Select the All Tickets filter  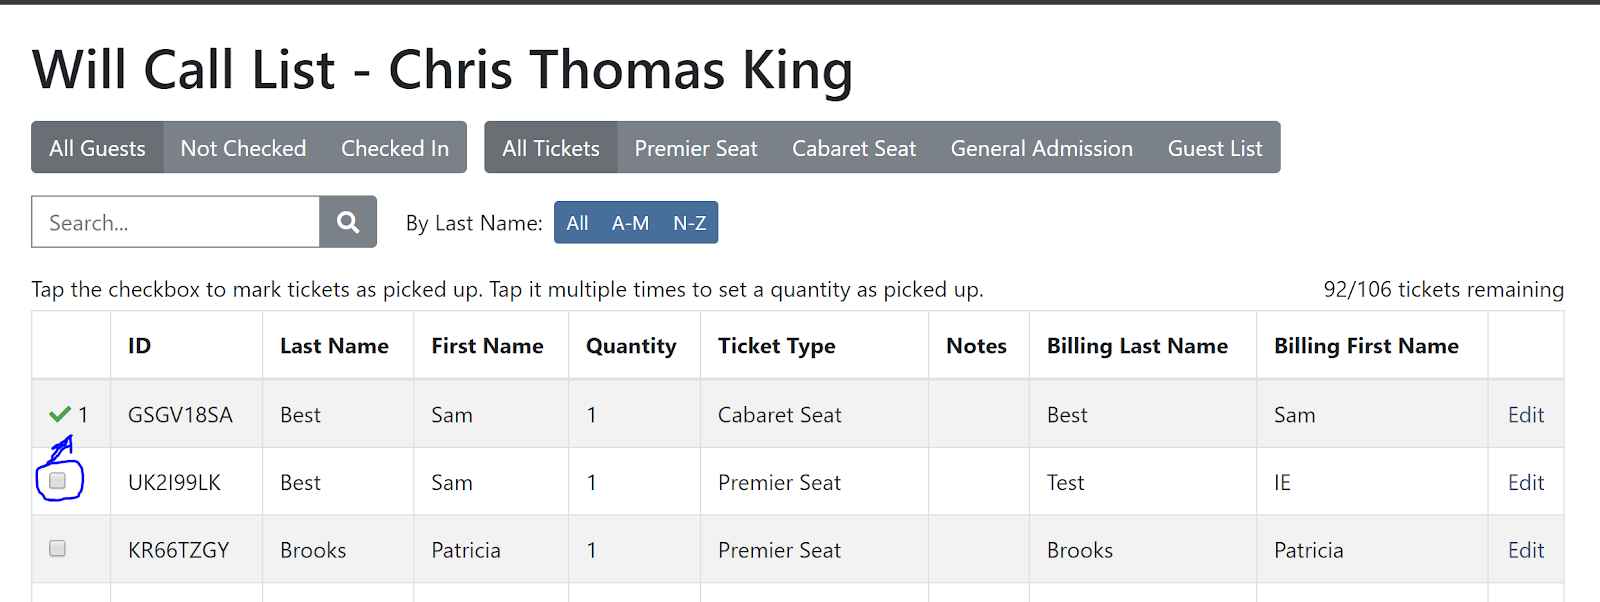coord(551,148)
